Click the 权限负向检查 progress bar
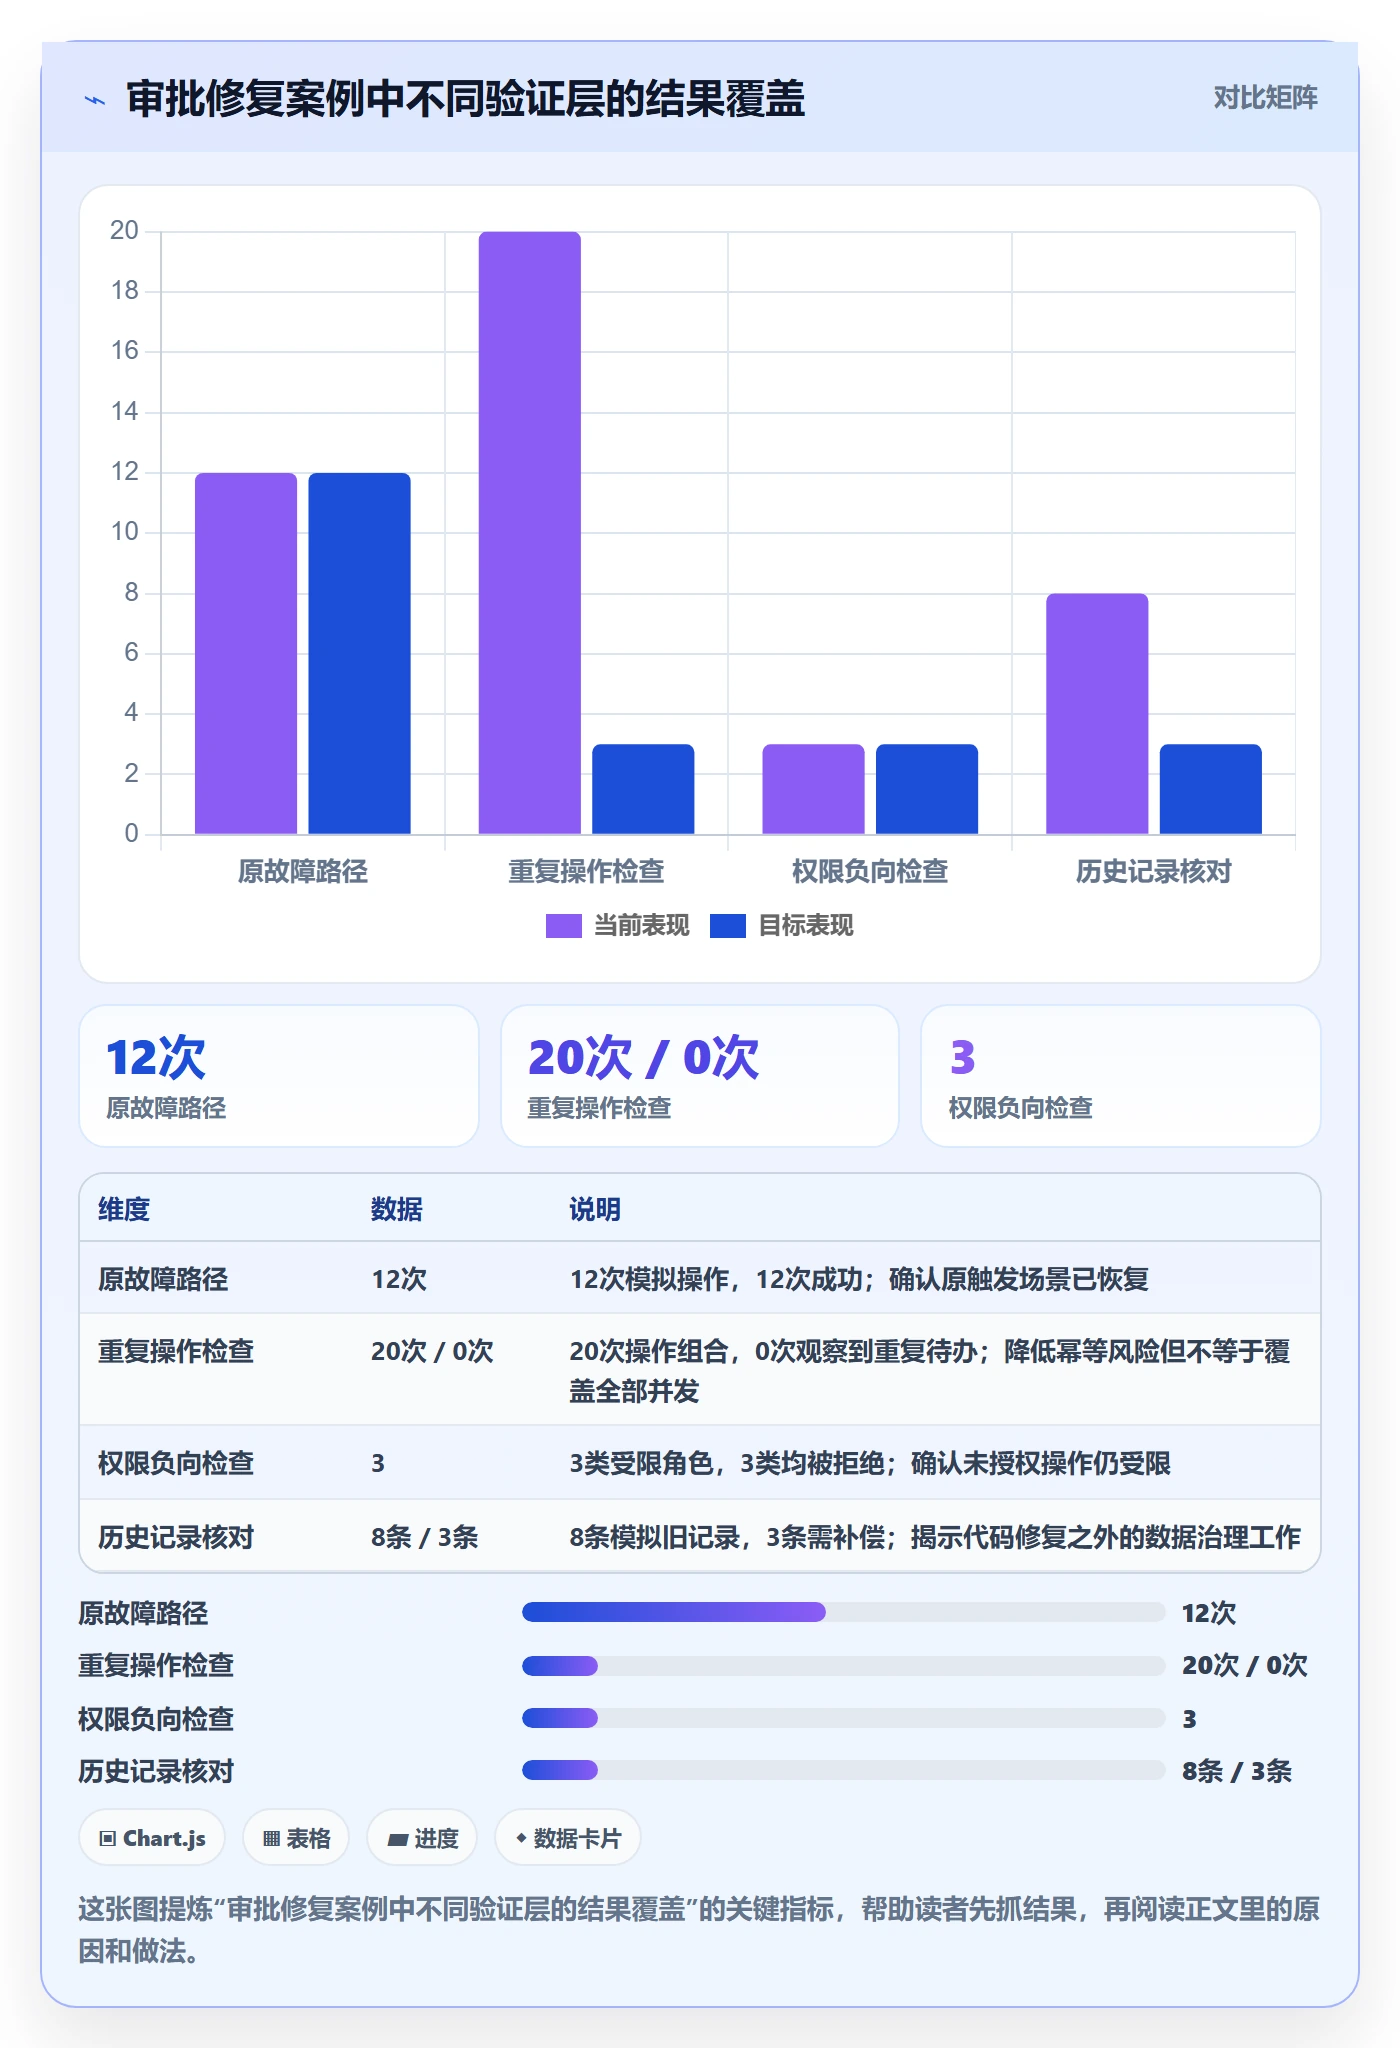The height and width of the screenshot is (2048, 1400). point(843,1718)
